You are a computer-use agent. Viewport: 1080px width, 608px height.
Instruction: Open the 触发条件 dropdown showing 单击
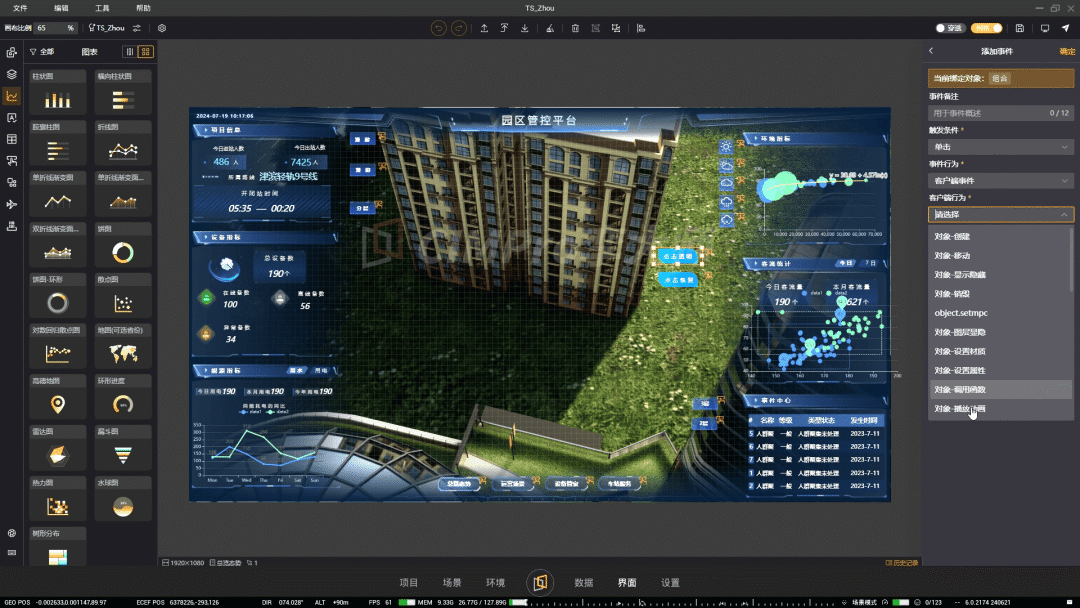[x=1001, y=147]
